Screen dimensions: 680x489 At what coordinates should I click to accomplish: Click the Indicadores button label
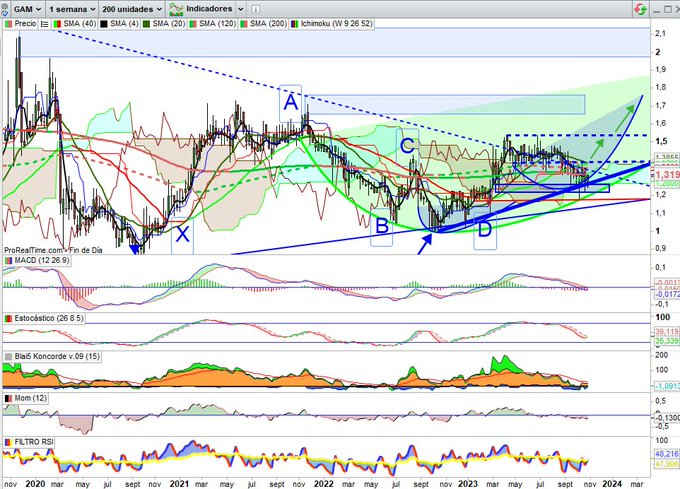209,9
